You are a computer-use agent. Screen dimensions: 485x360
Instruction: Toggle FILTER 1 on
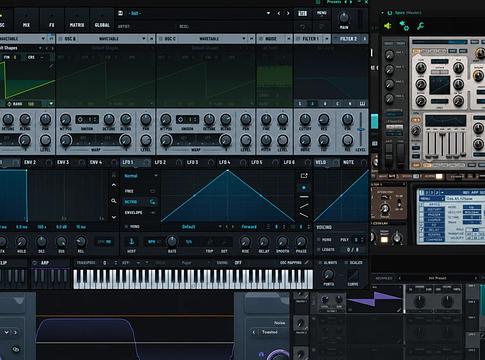click(298, 39)
